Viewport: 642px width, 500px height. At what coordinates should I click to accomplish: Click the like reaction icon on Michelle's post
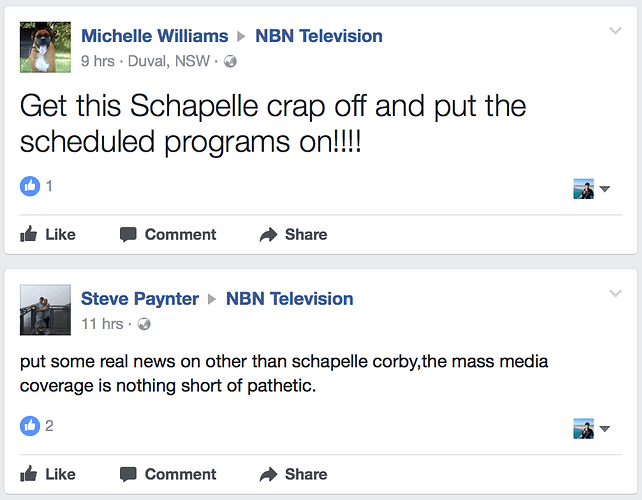tap(30, 186)
